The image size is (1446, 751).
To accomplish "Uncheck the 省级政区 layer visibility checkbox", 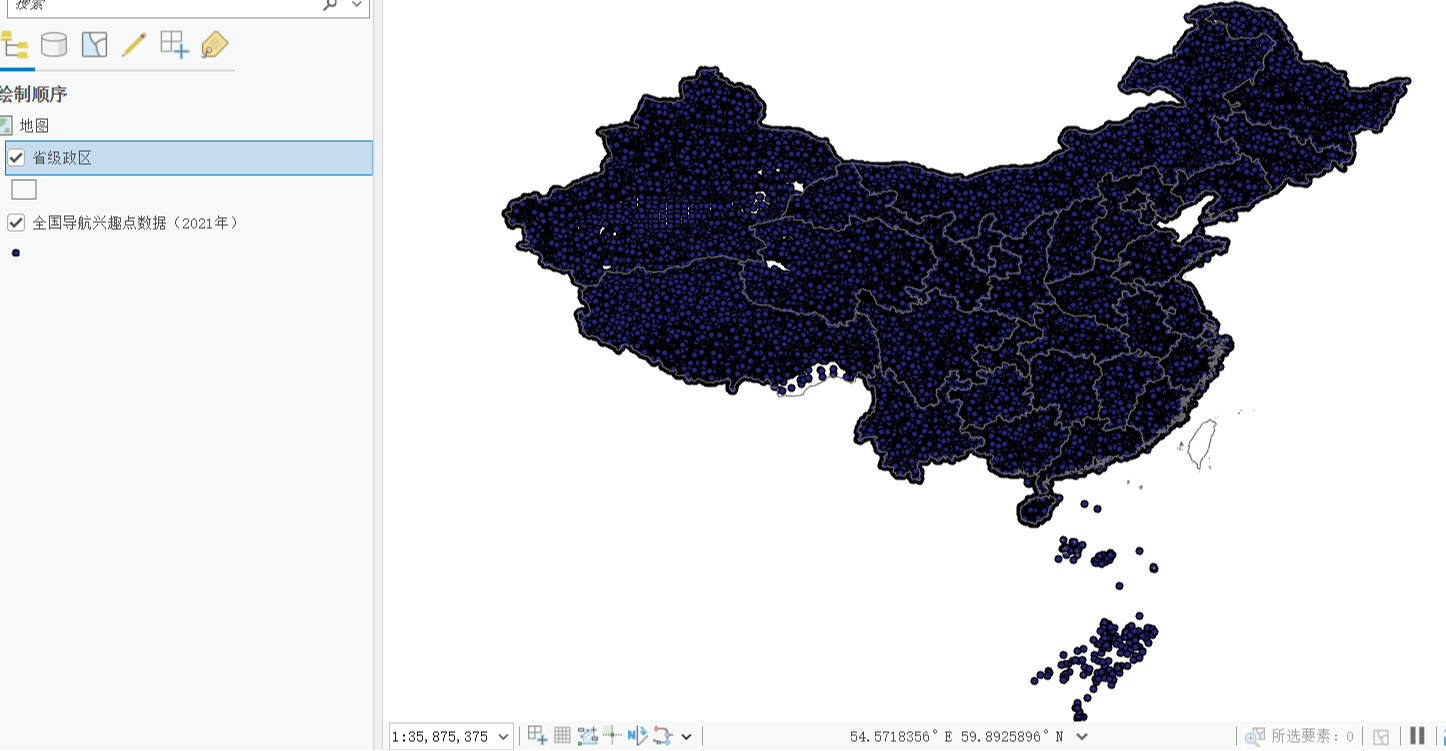I will (16, 158).
